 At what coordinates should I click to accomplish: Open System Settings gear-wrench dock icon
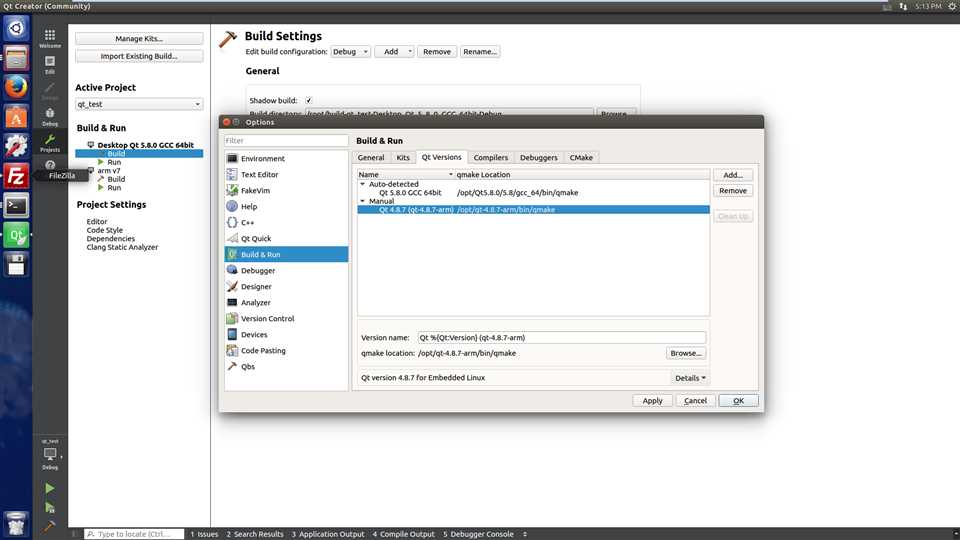click(16, 146)
